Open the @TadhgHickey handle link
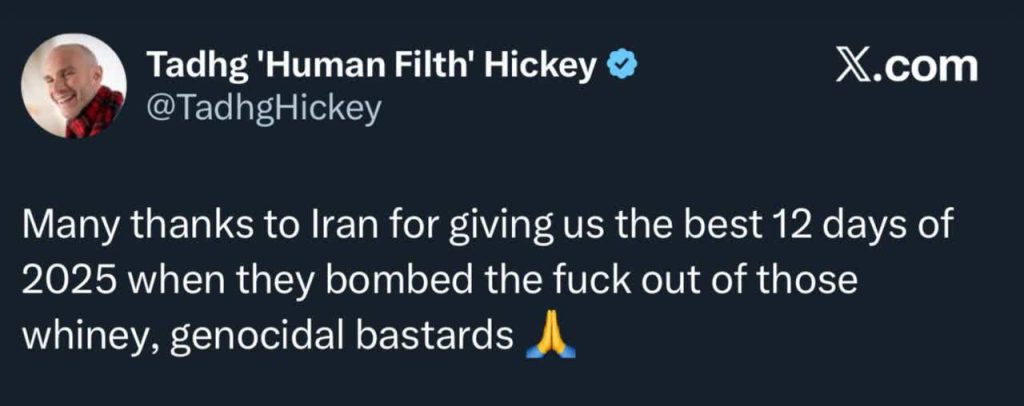 (264, 109)
